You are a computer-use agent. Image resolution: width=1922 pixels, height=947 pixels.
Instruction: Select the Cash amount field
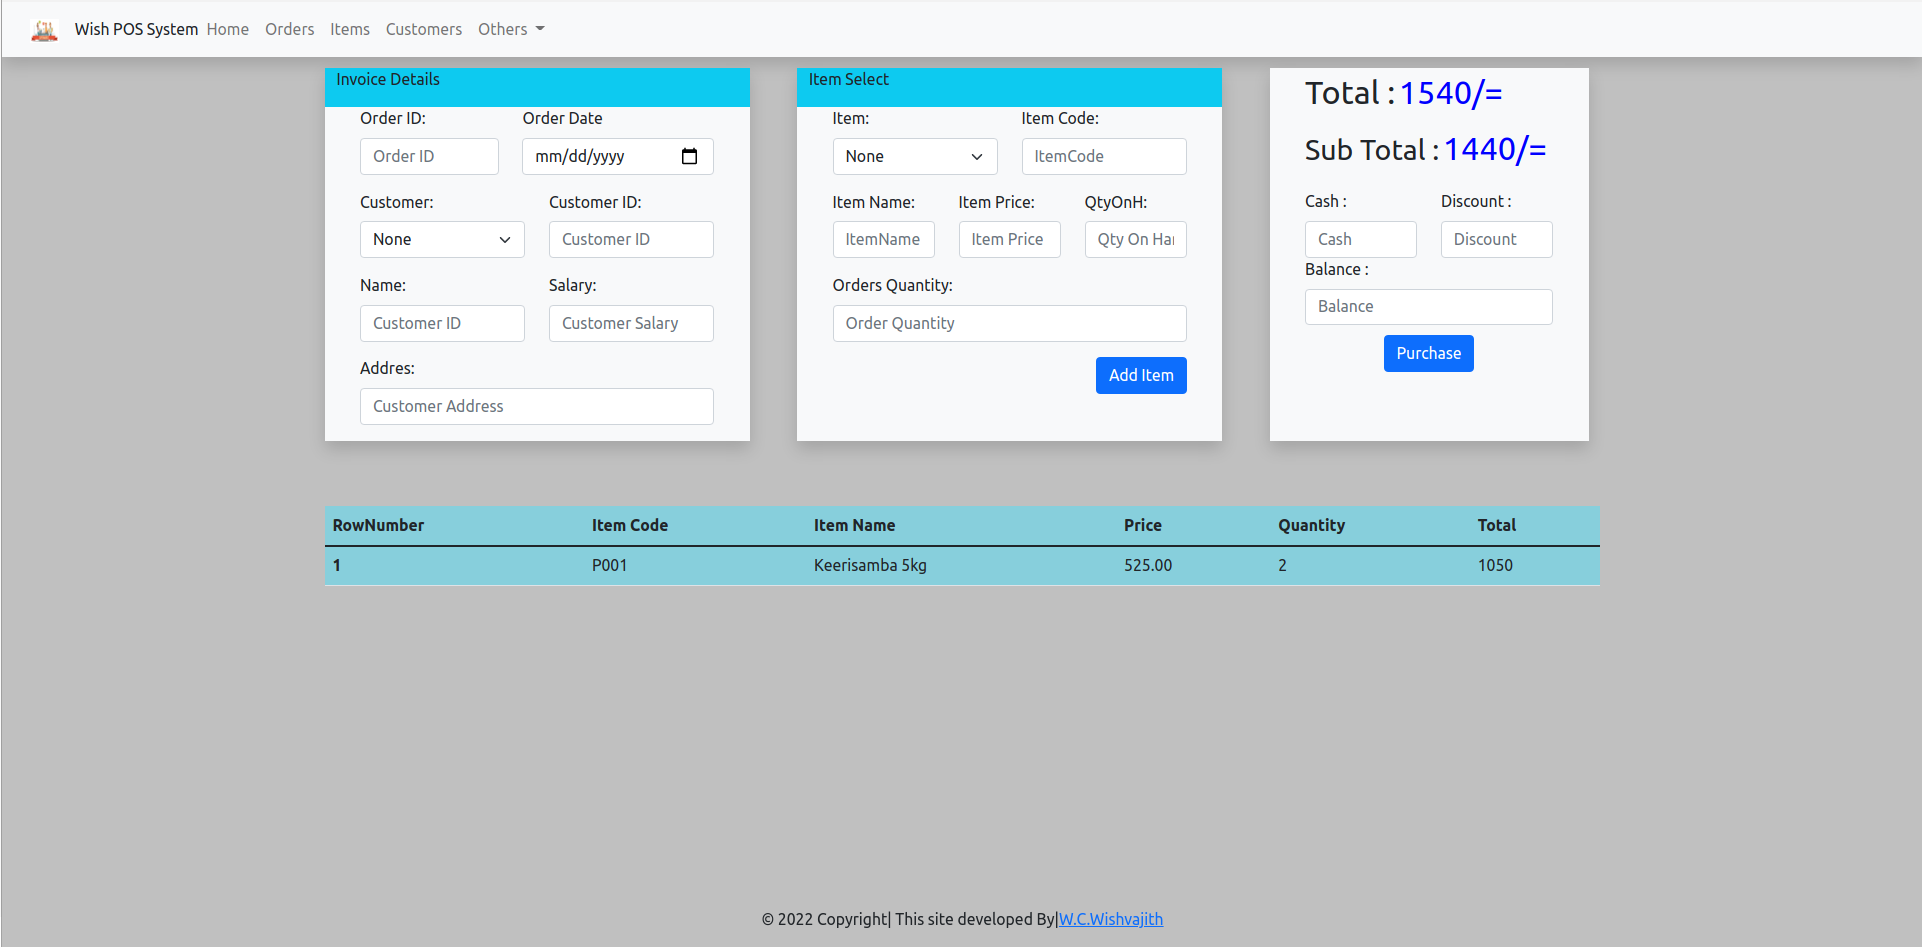[1360, 240]
